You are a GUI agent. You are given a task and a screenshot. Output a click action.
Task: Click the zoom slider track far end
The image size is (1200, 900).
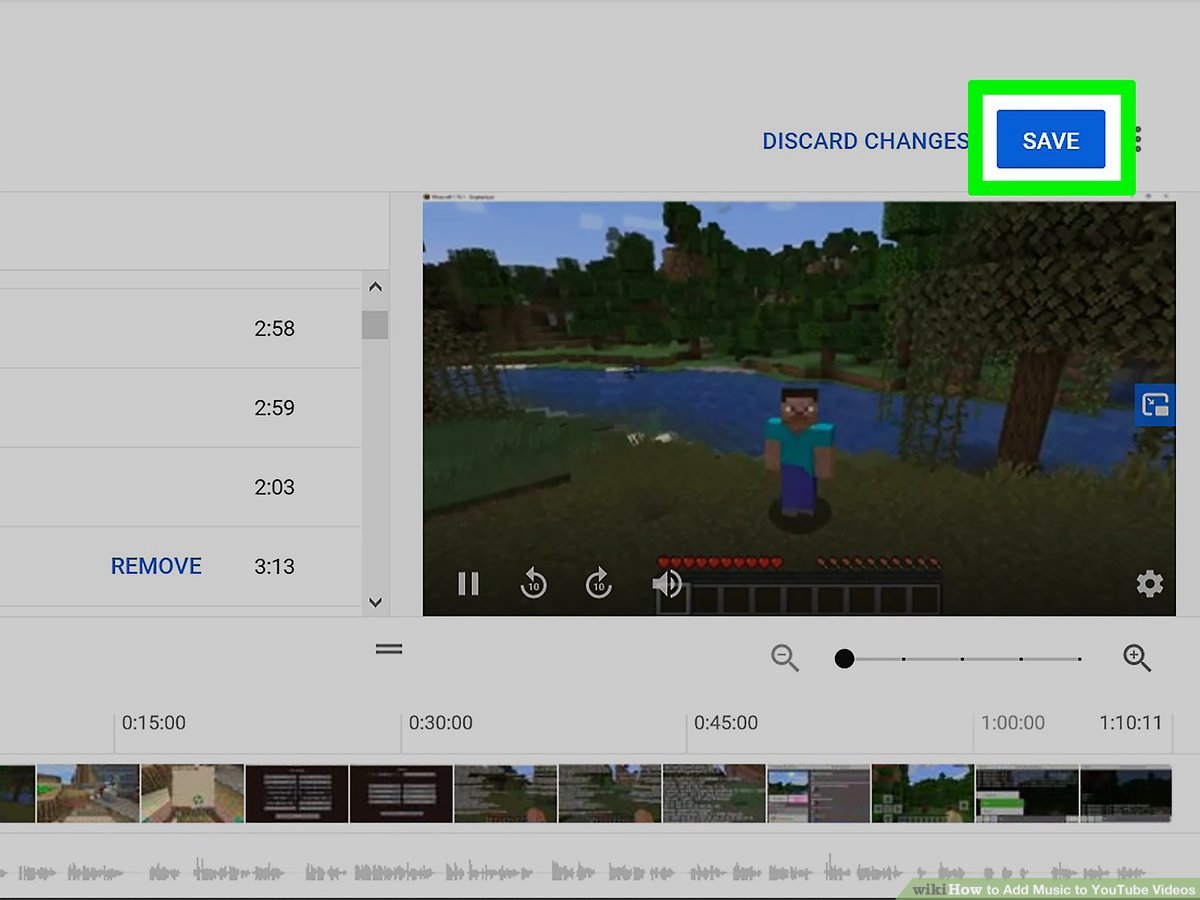click(x=1079, y=659)
